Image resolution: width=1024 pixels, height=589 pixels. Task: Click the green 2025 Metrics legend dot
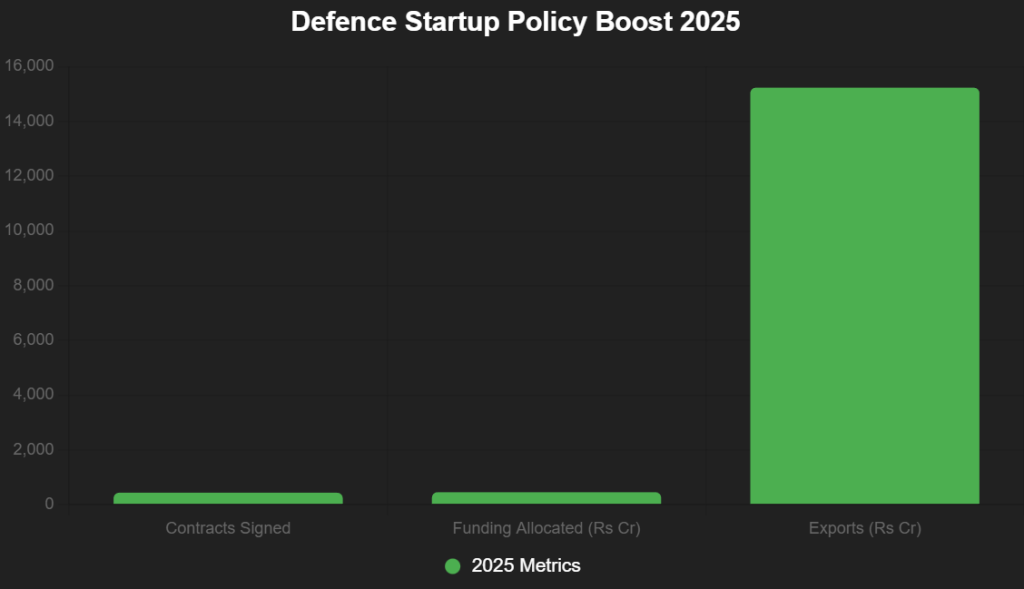[452, 566]
